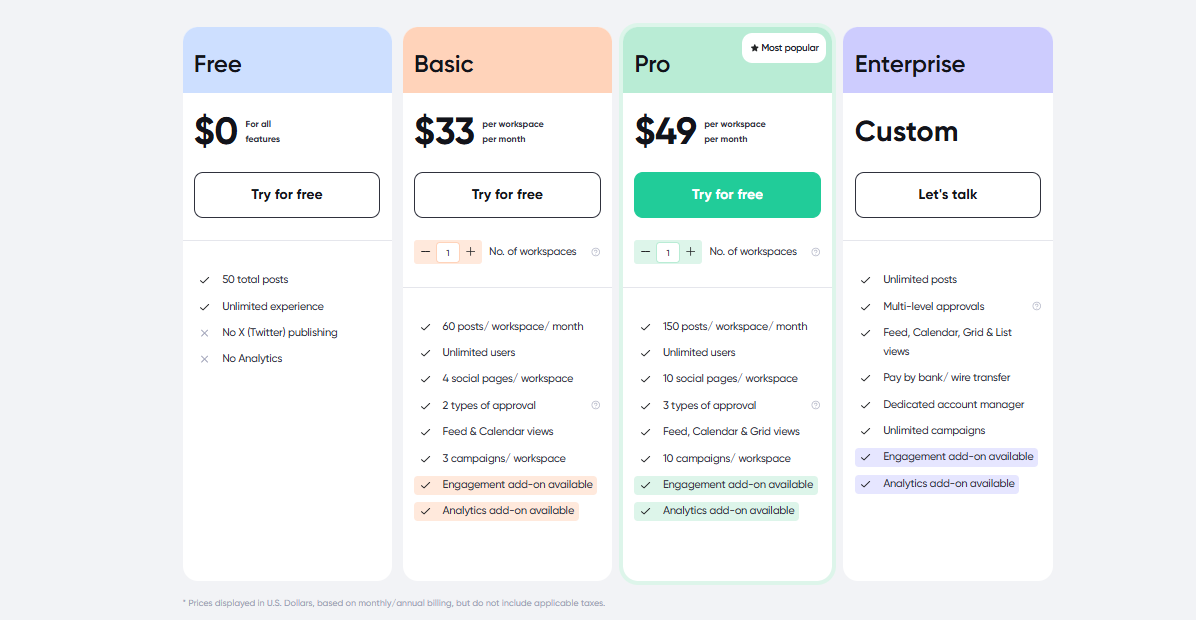Click Let's talk on the Enterprise plan
The height and width of the screenshot is (620, 1196).
tap(947, 194)
